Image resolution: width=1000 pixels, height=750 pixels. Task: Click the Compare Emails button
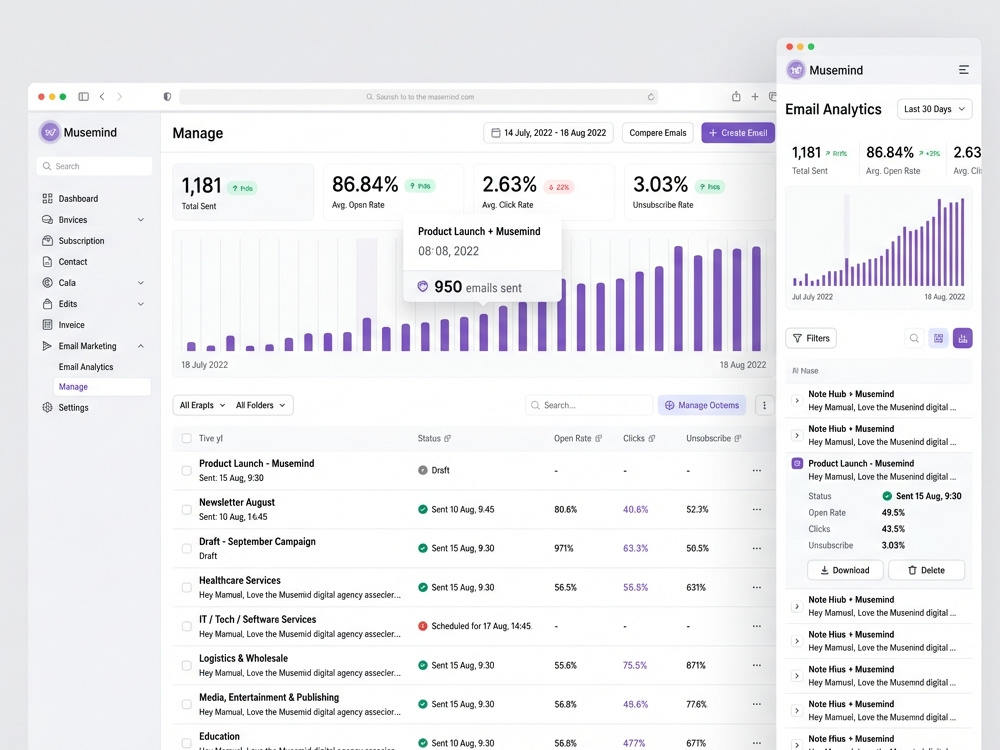pos(658,133)
